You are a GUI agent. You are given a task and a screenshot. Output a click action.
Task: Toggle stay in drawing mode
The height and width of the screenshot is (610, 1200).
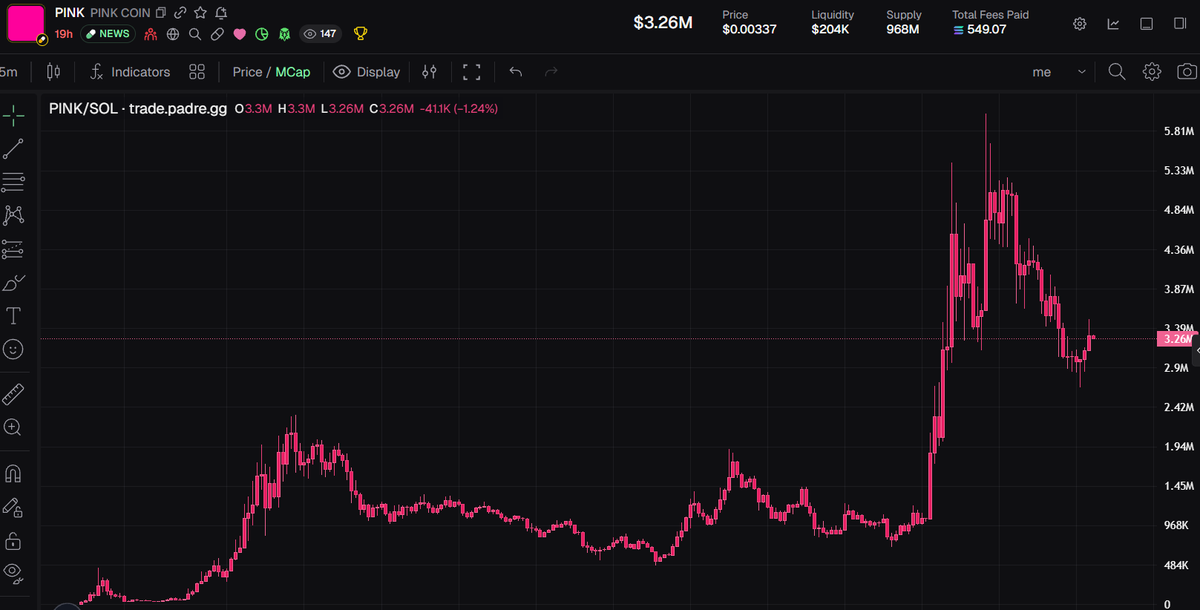point(14,507)
